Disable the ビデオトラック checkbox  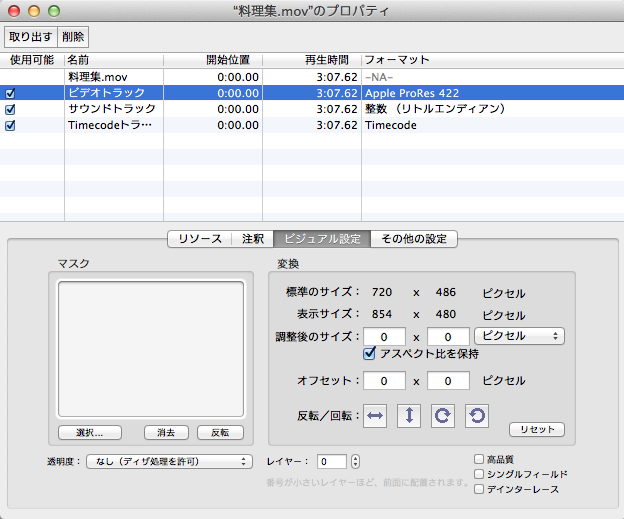coord(10,94)
